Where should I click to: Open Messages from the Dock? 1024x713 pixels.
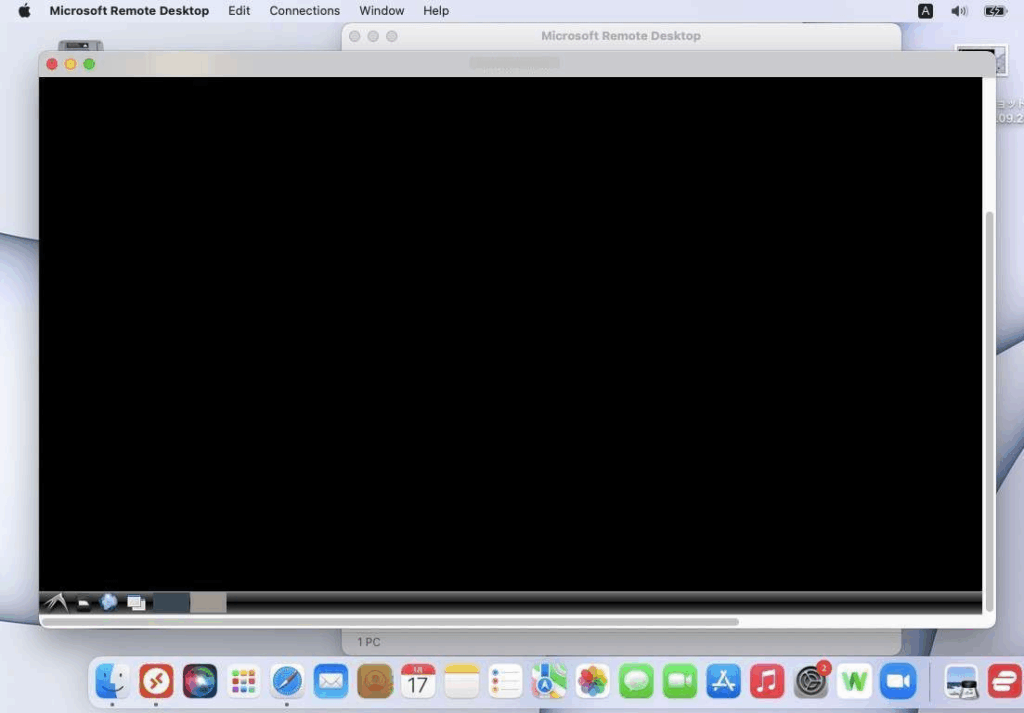coord(636,681)
